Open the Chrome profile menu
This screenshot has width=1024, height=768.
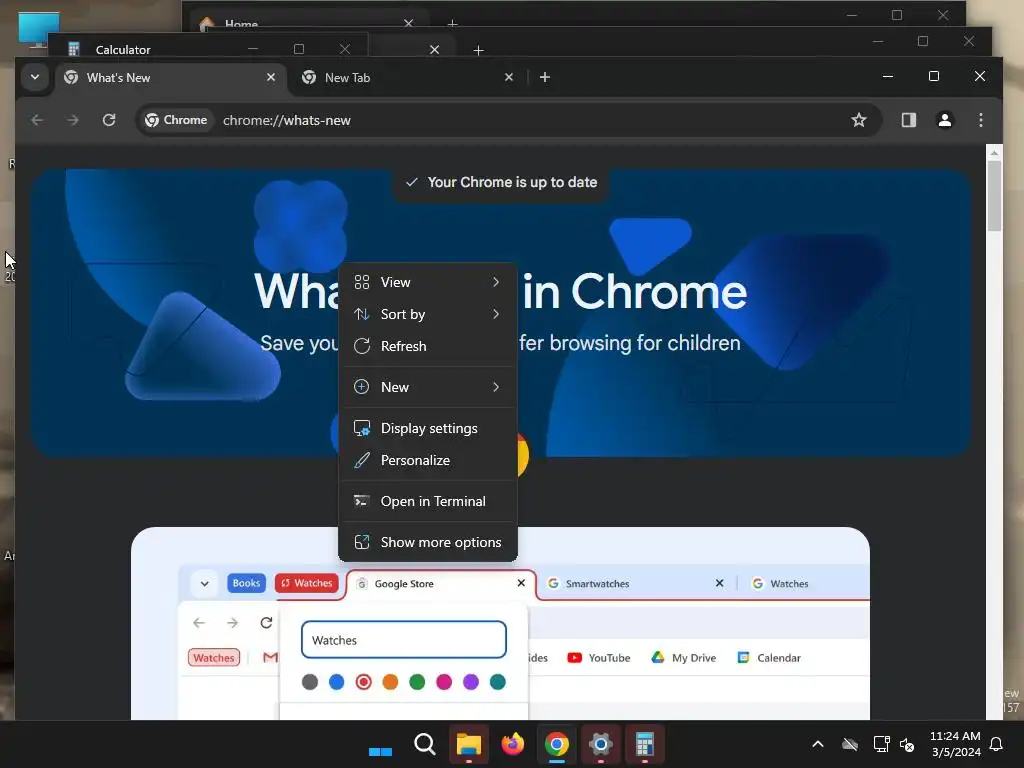pyautogui.click(x=944, y=120)
